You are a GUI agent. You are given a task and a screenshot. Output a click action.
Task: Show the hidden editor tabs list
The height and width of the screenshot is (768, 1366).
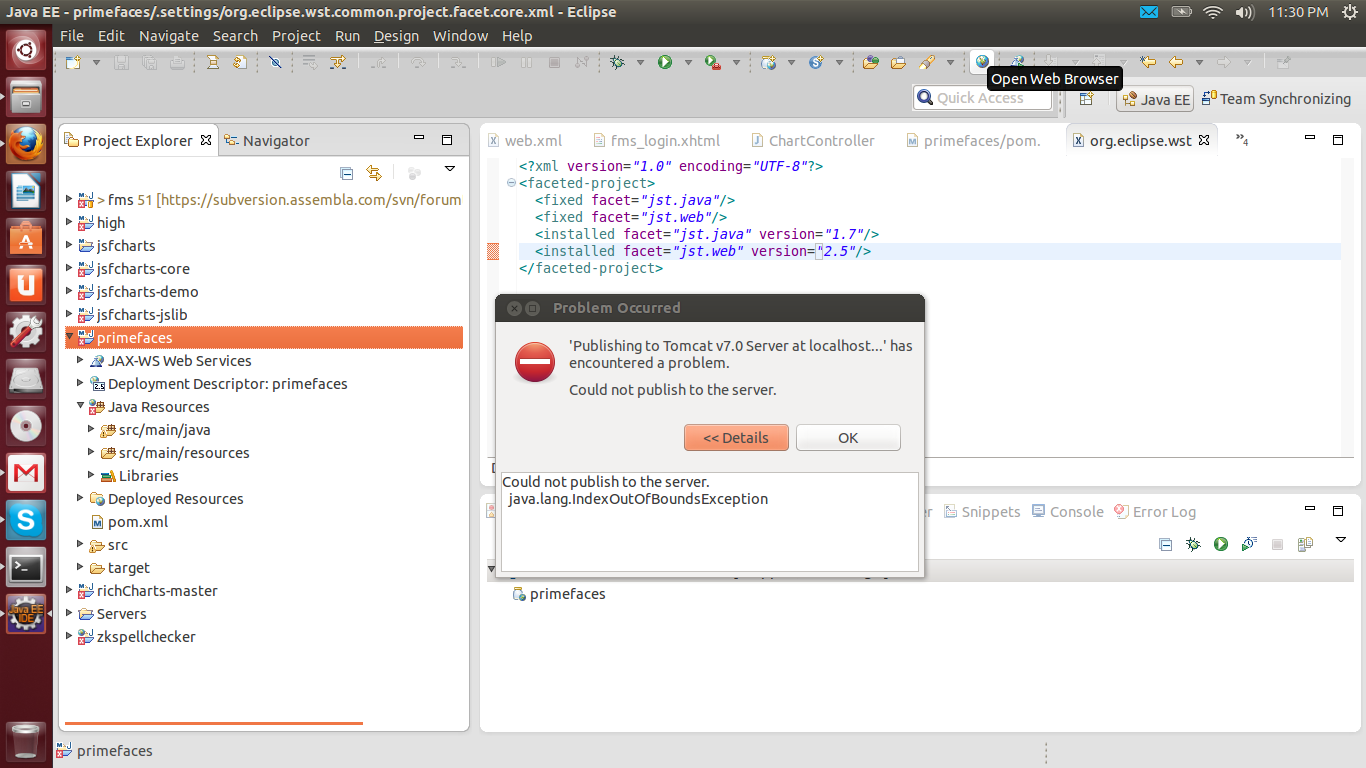point(1242,140)
